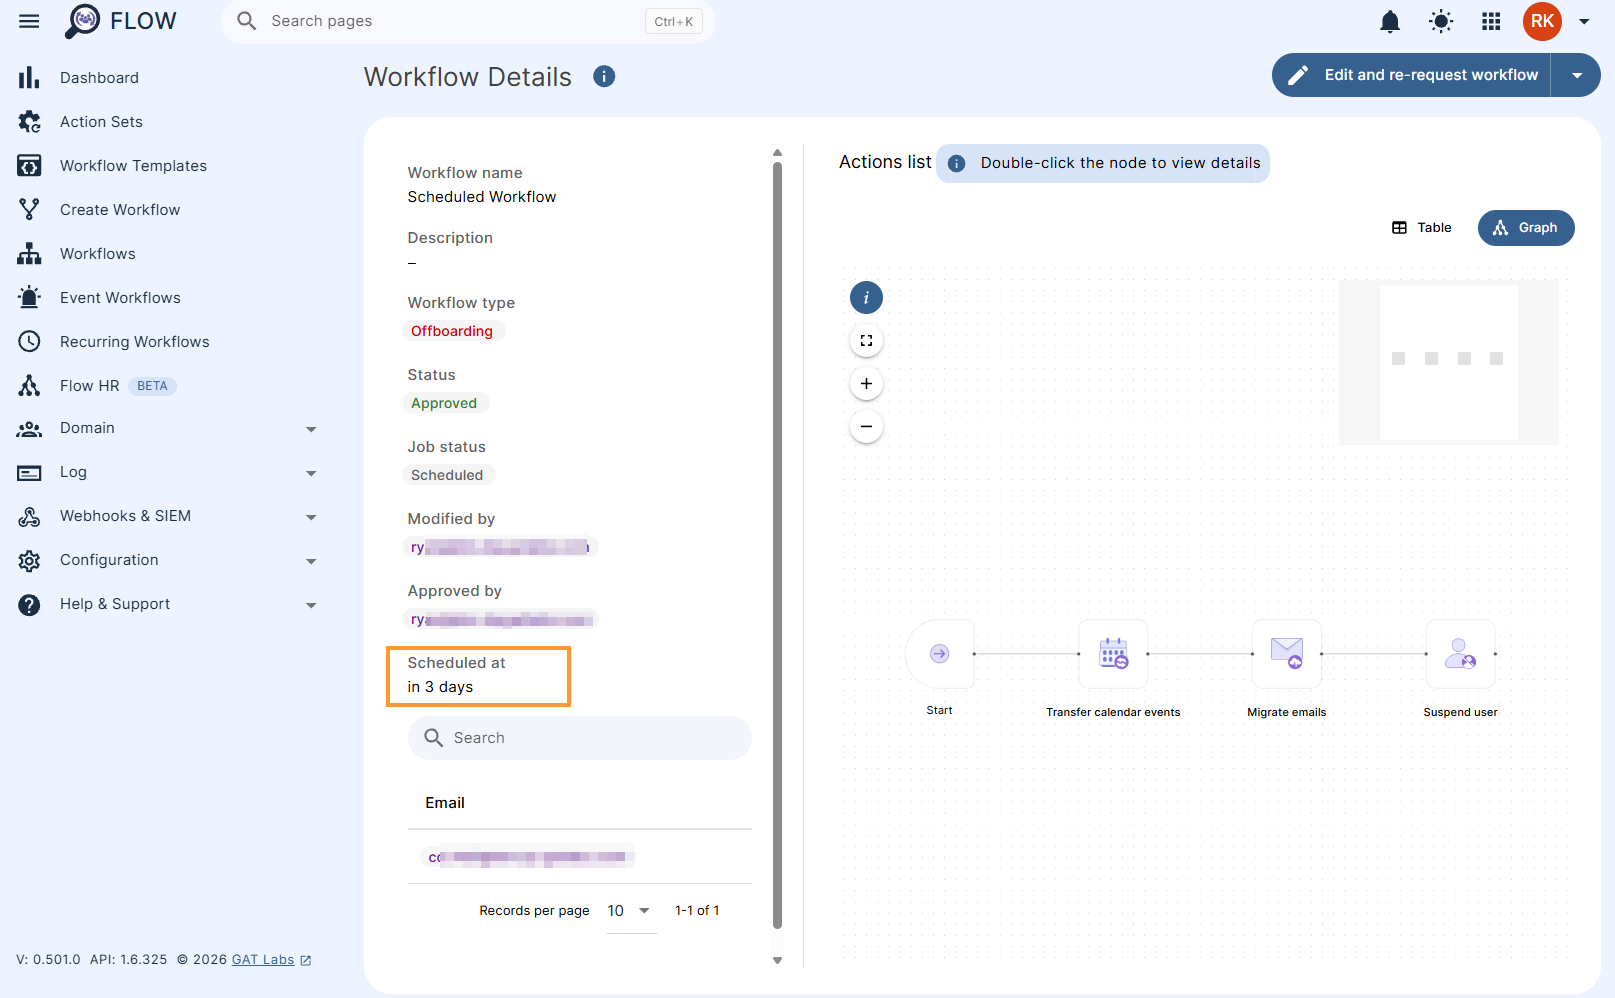
Task: Open Records per page dropdown
Action: pos(630,911)
